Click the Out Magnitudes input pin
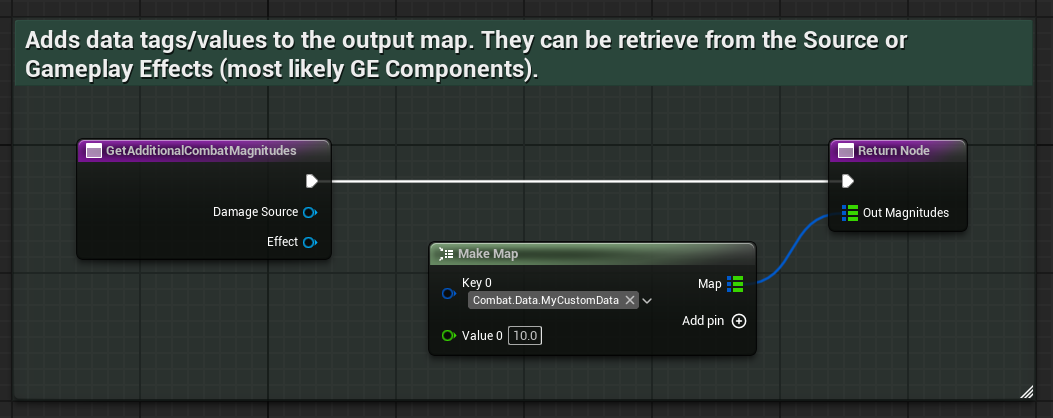 pos(850,212)
